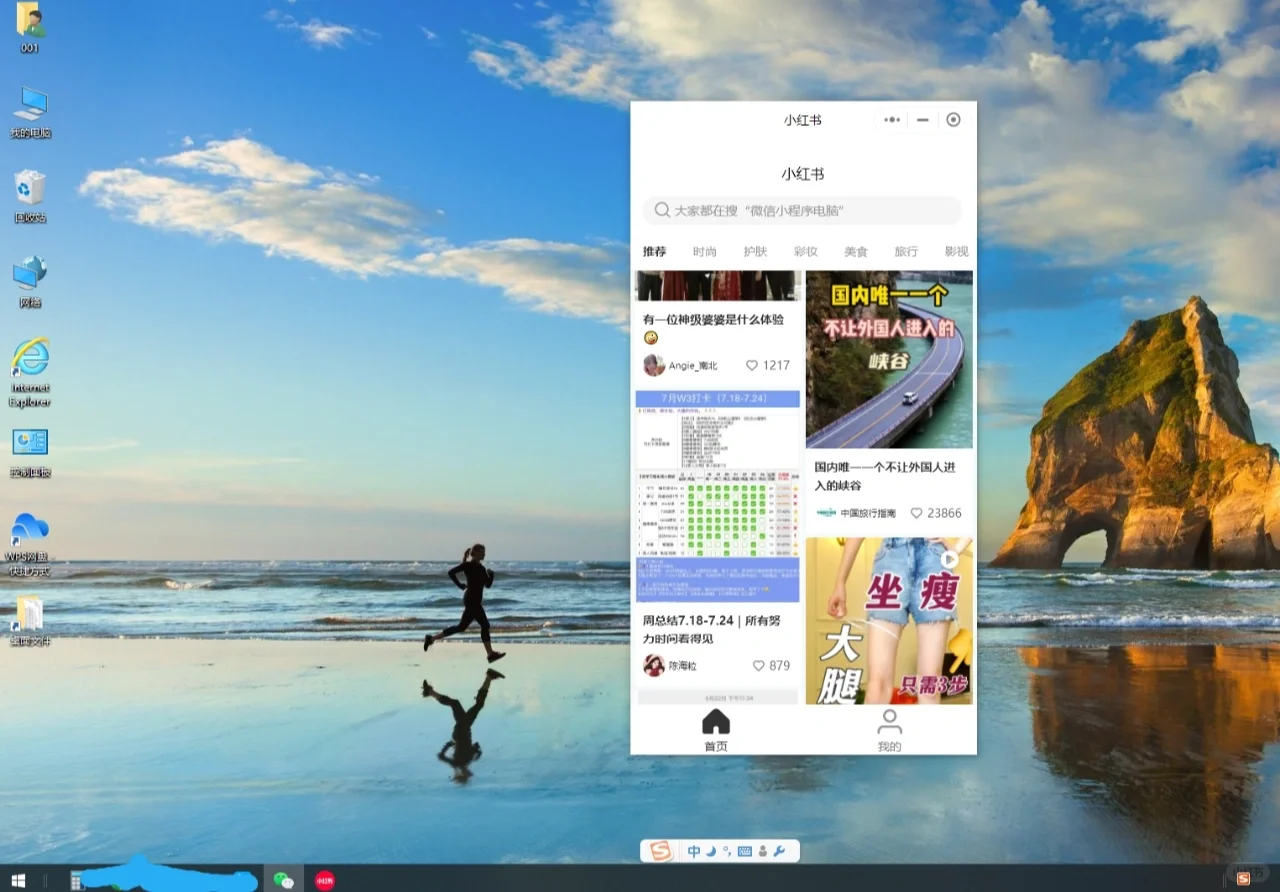Click author name 陈海粒

[x=683, y=666]
